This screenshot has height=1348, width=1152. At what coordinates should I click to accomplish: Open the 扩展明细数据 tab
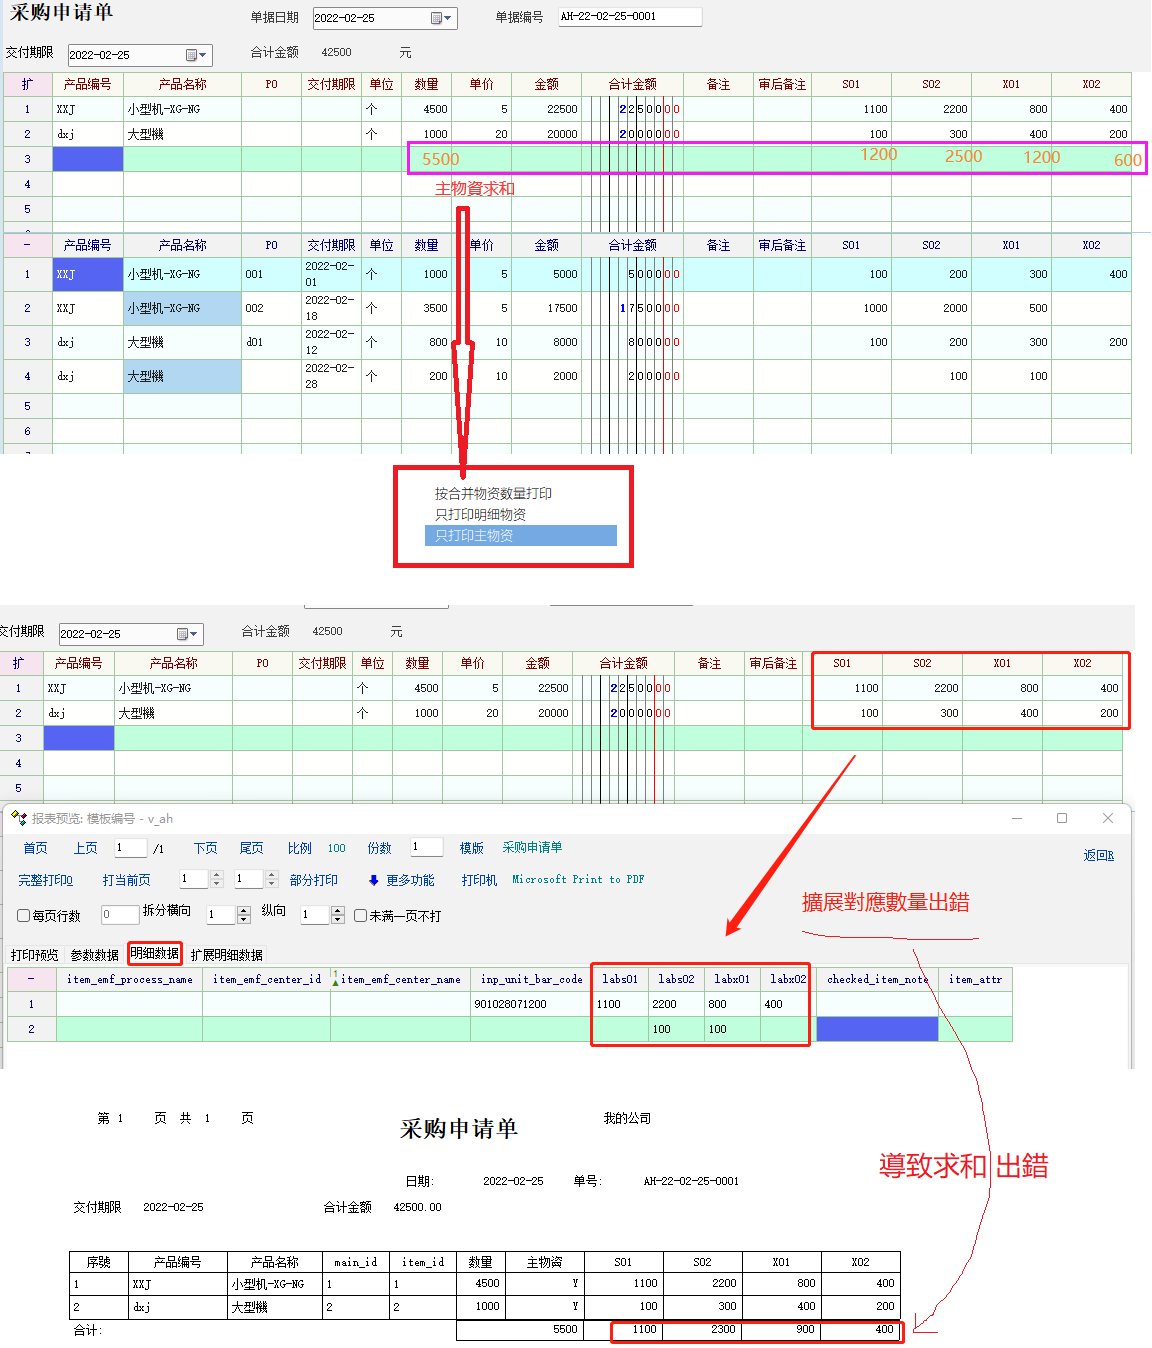(x=227, y=955)
